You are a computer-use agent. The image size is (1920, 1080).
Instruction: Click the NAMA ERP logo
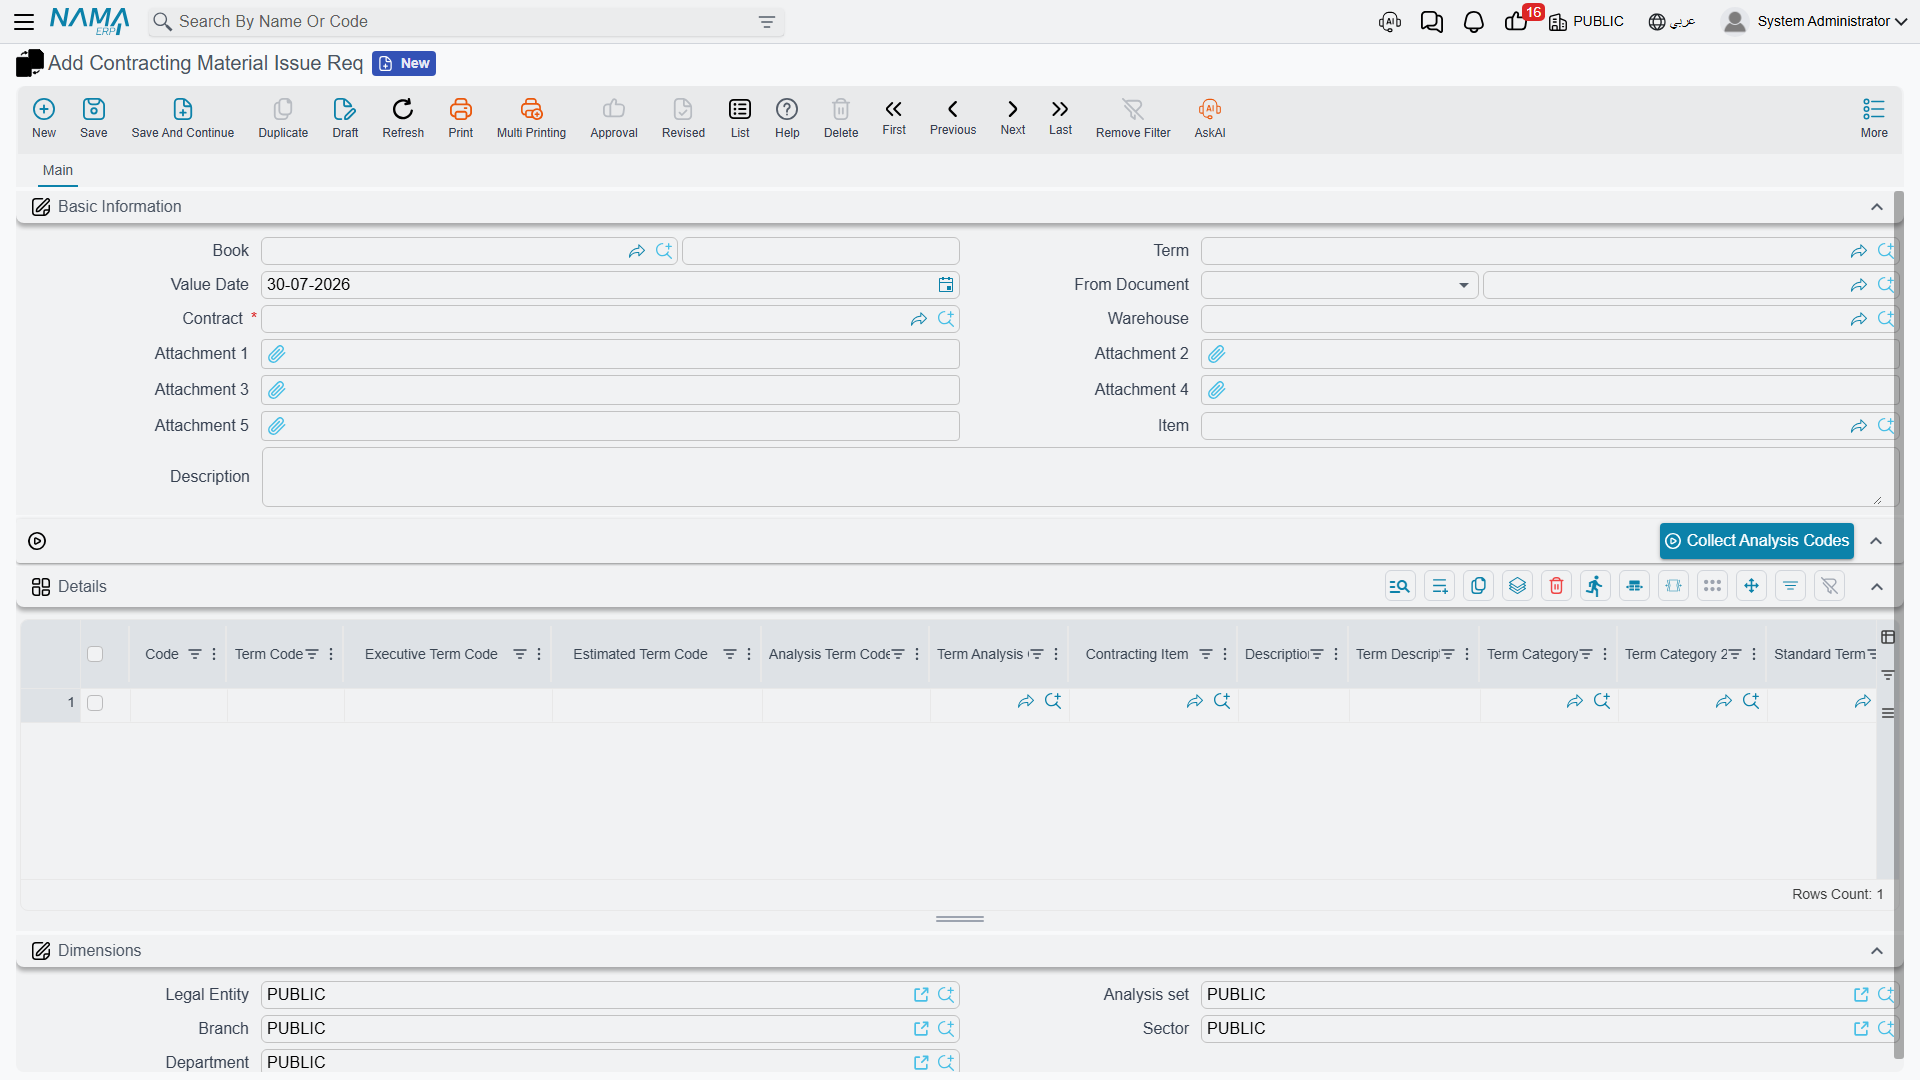pos(90,21)
